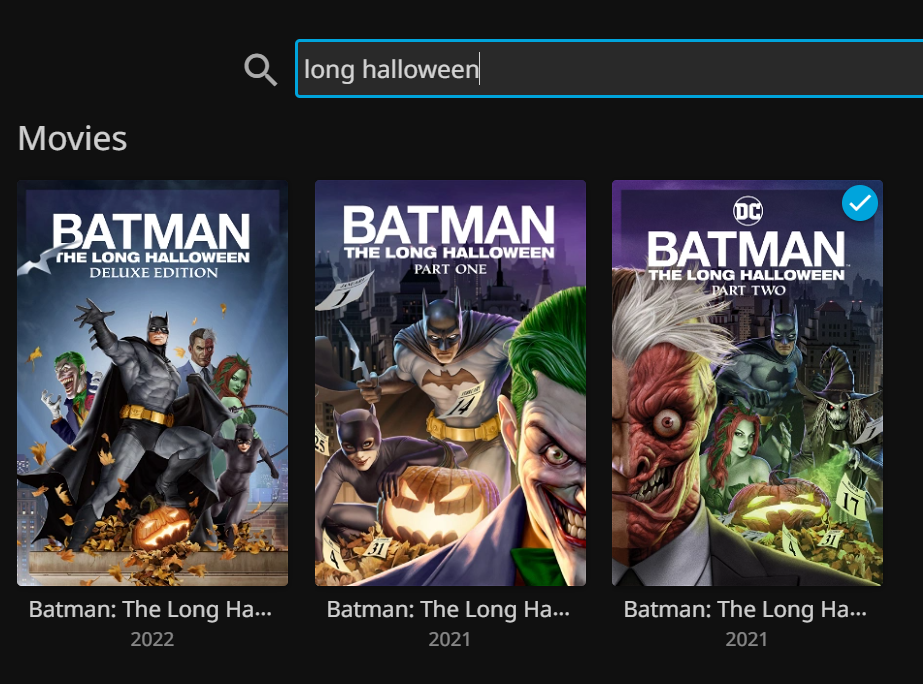923x684 pixels.
Task: Click the magnifying glass search icon
Action: pyautogui.click(x=260, y=69)
